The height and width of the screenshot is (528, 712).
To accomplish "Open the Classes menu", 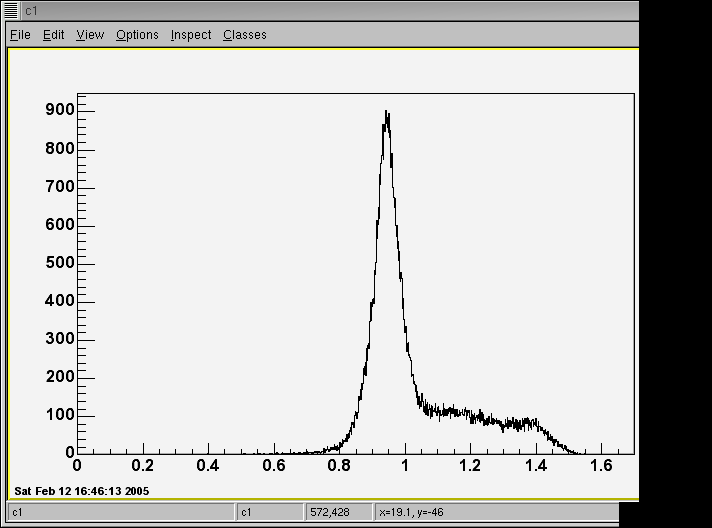I will tap(245, 35).
